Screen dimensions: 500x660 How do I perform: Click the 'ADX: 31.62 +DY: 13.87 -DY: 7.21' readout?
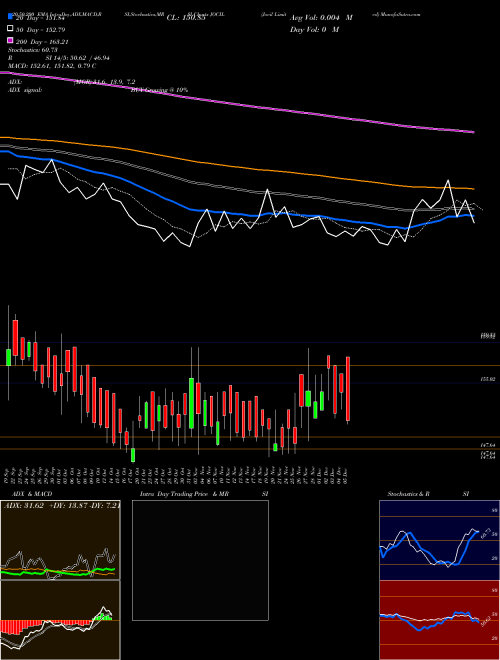pyautogui.click(x=62, y=506)
